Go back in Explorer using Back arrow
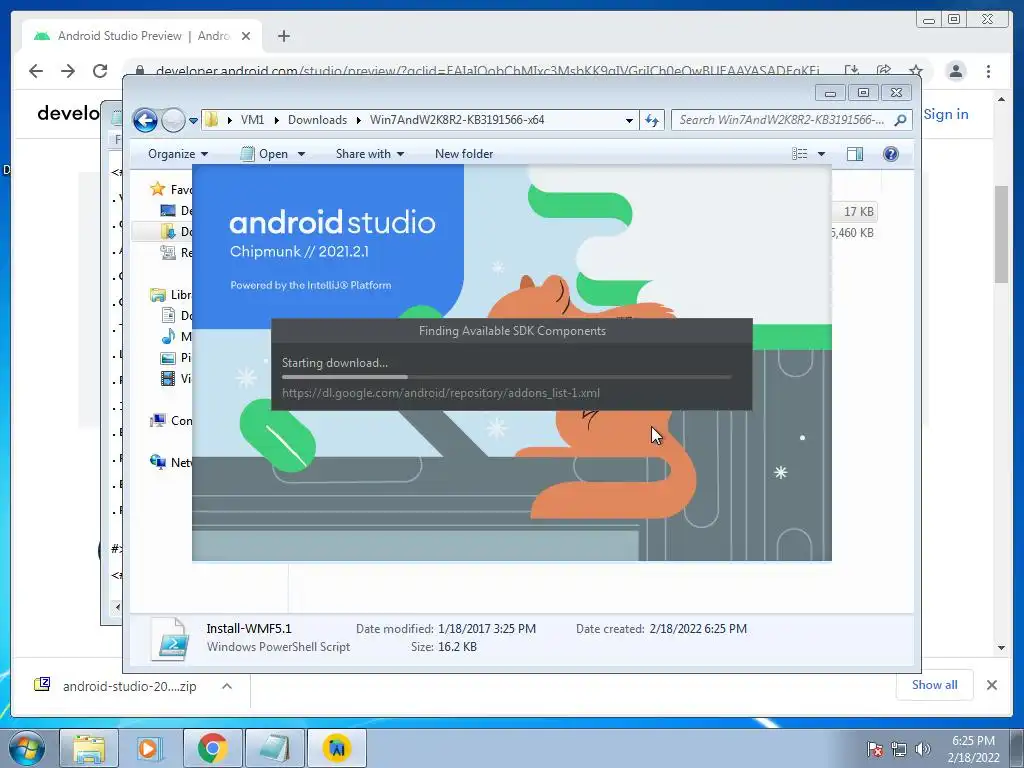 (145, 120)
